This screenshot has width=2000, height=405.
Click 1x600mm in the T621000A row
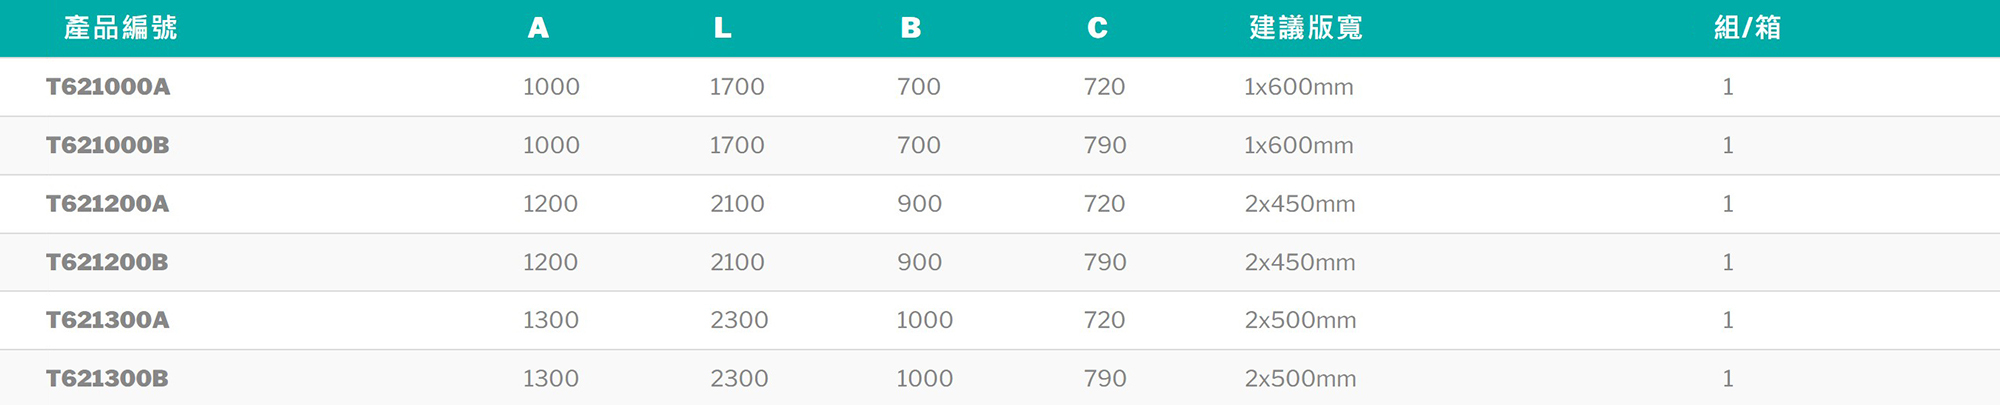1298,87
